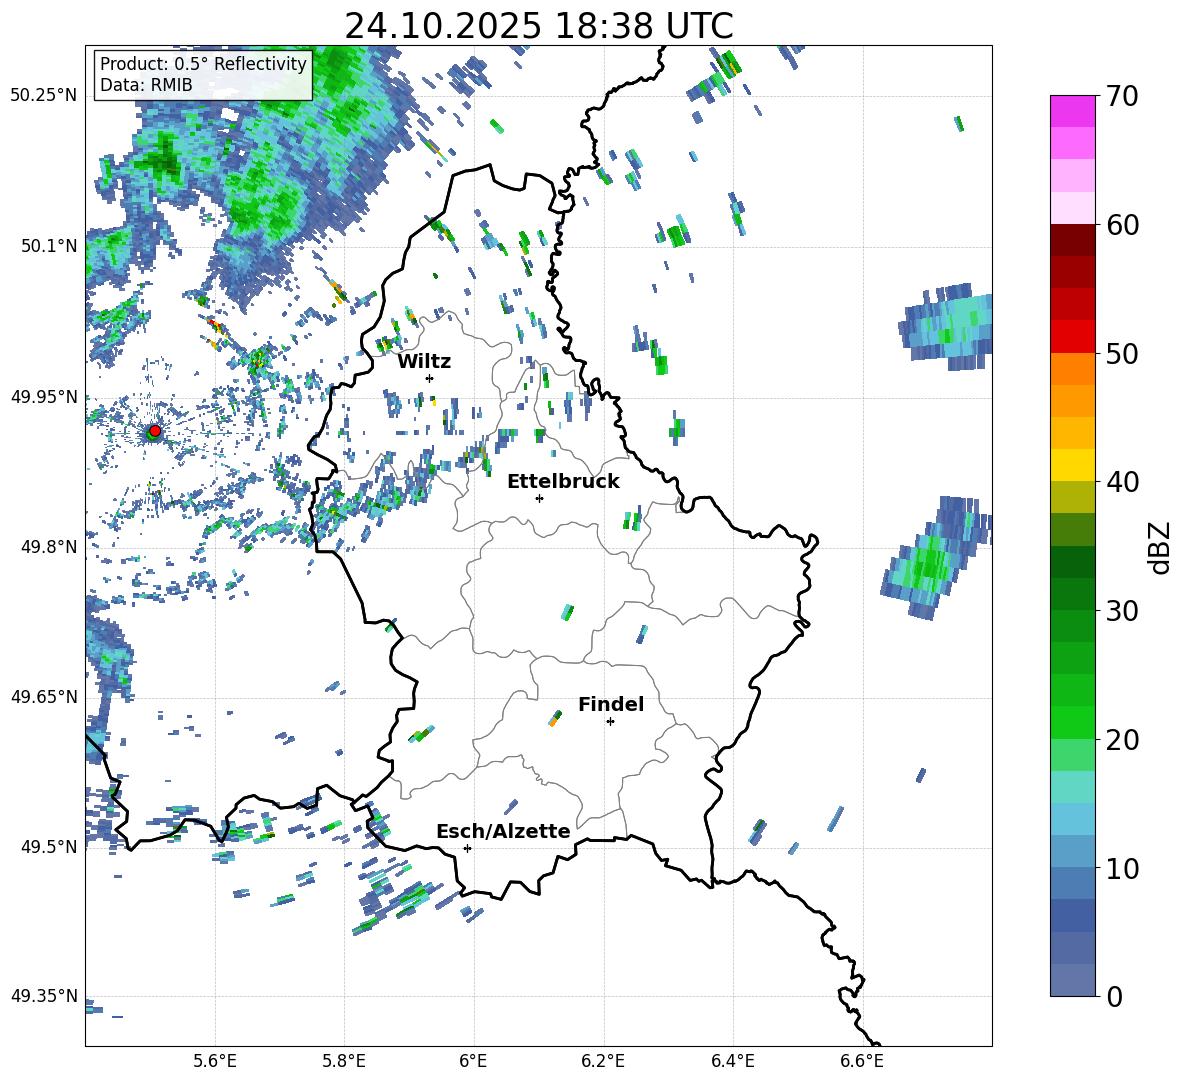
Task: Click the 6.6°E longitude tick label
Action: tap(862, 1061)
